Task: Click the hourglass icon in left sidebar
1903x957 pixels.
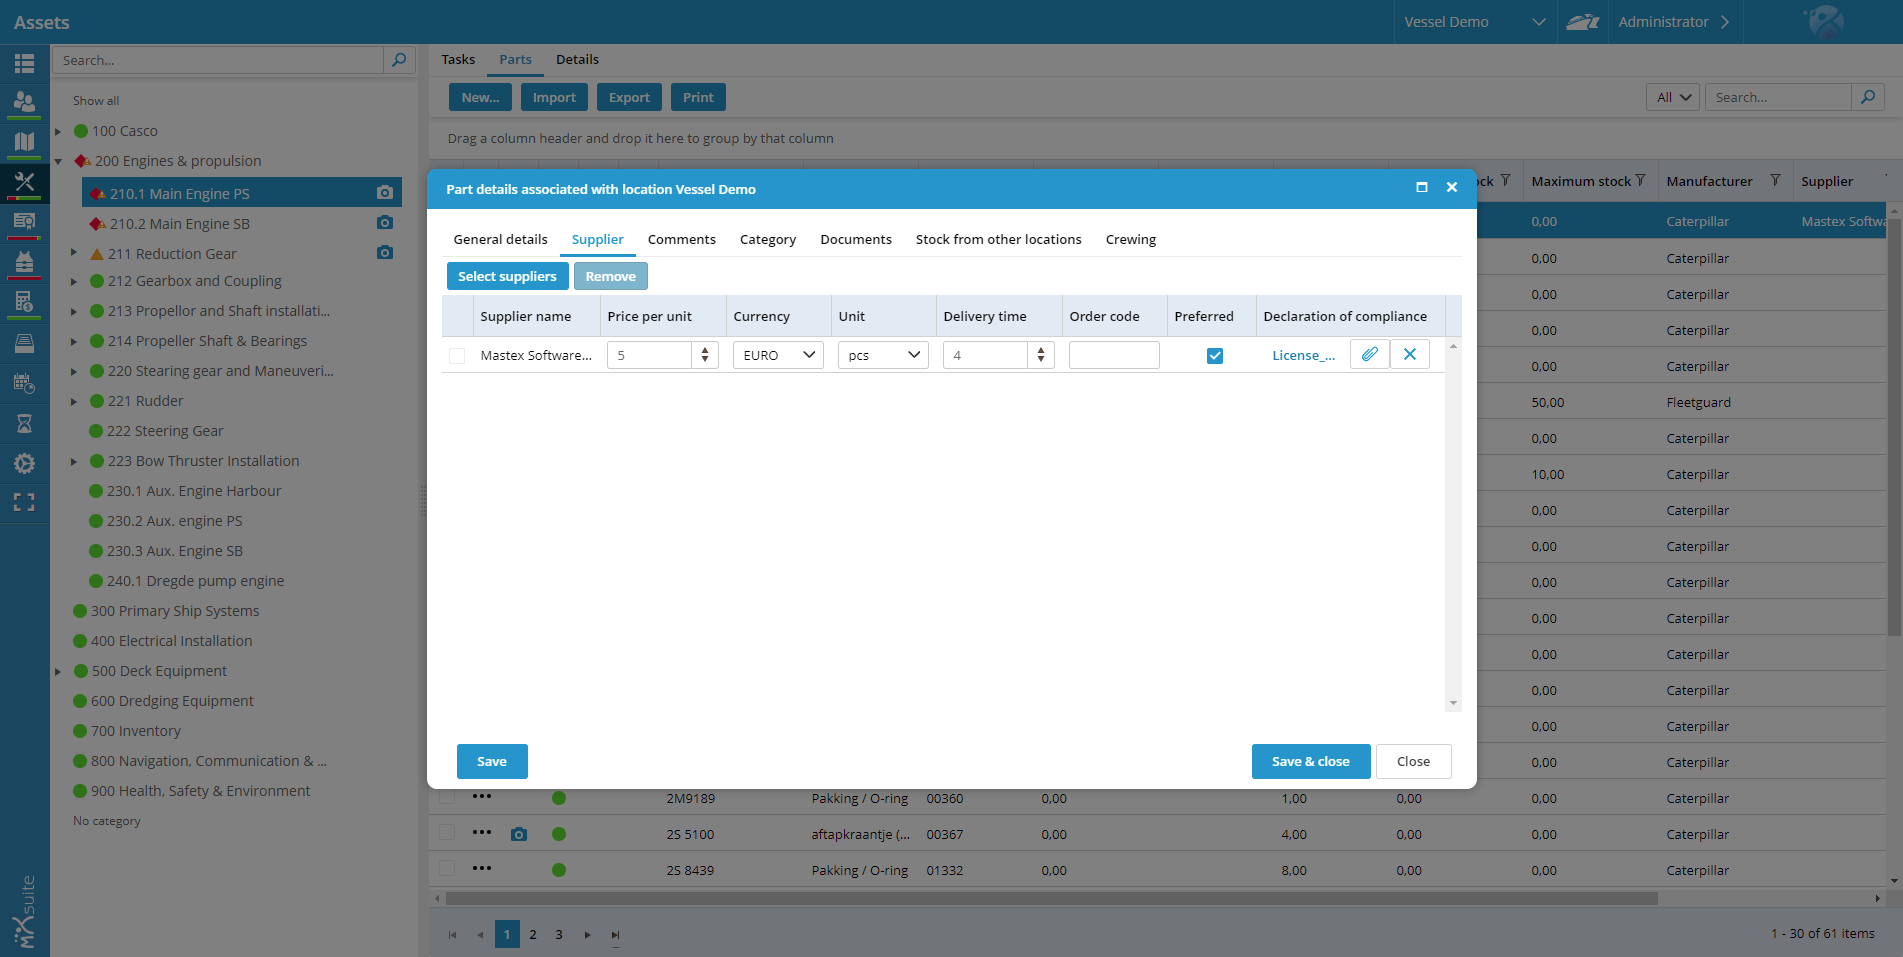Action: coord(24,424)
